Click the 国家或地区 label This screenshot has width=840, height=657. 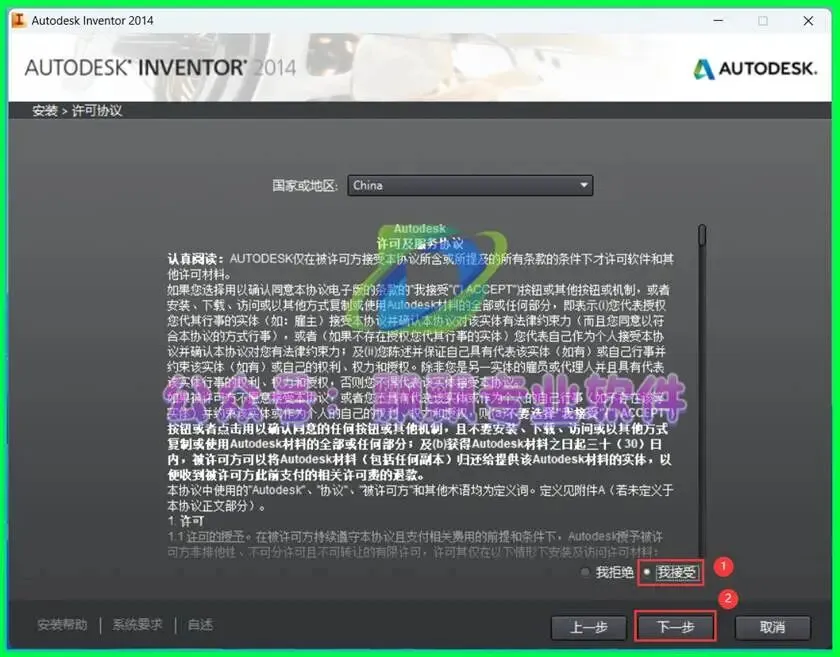pos(304,185)
